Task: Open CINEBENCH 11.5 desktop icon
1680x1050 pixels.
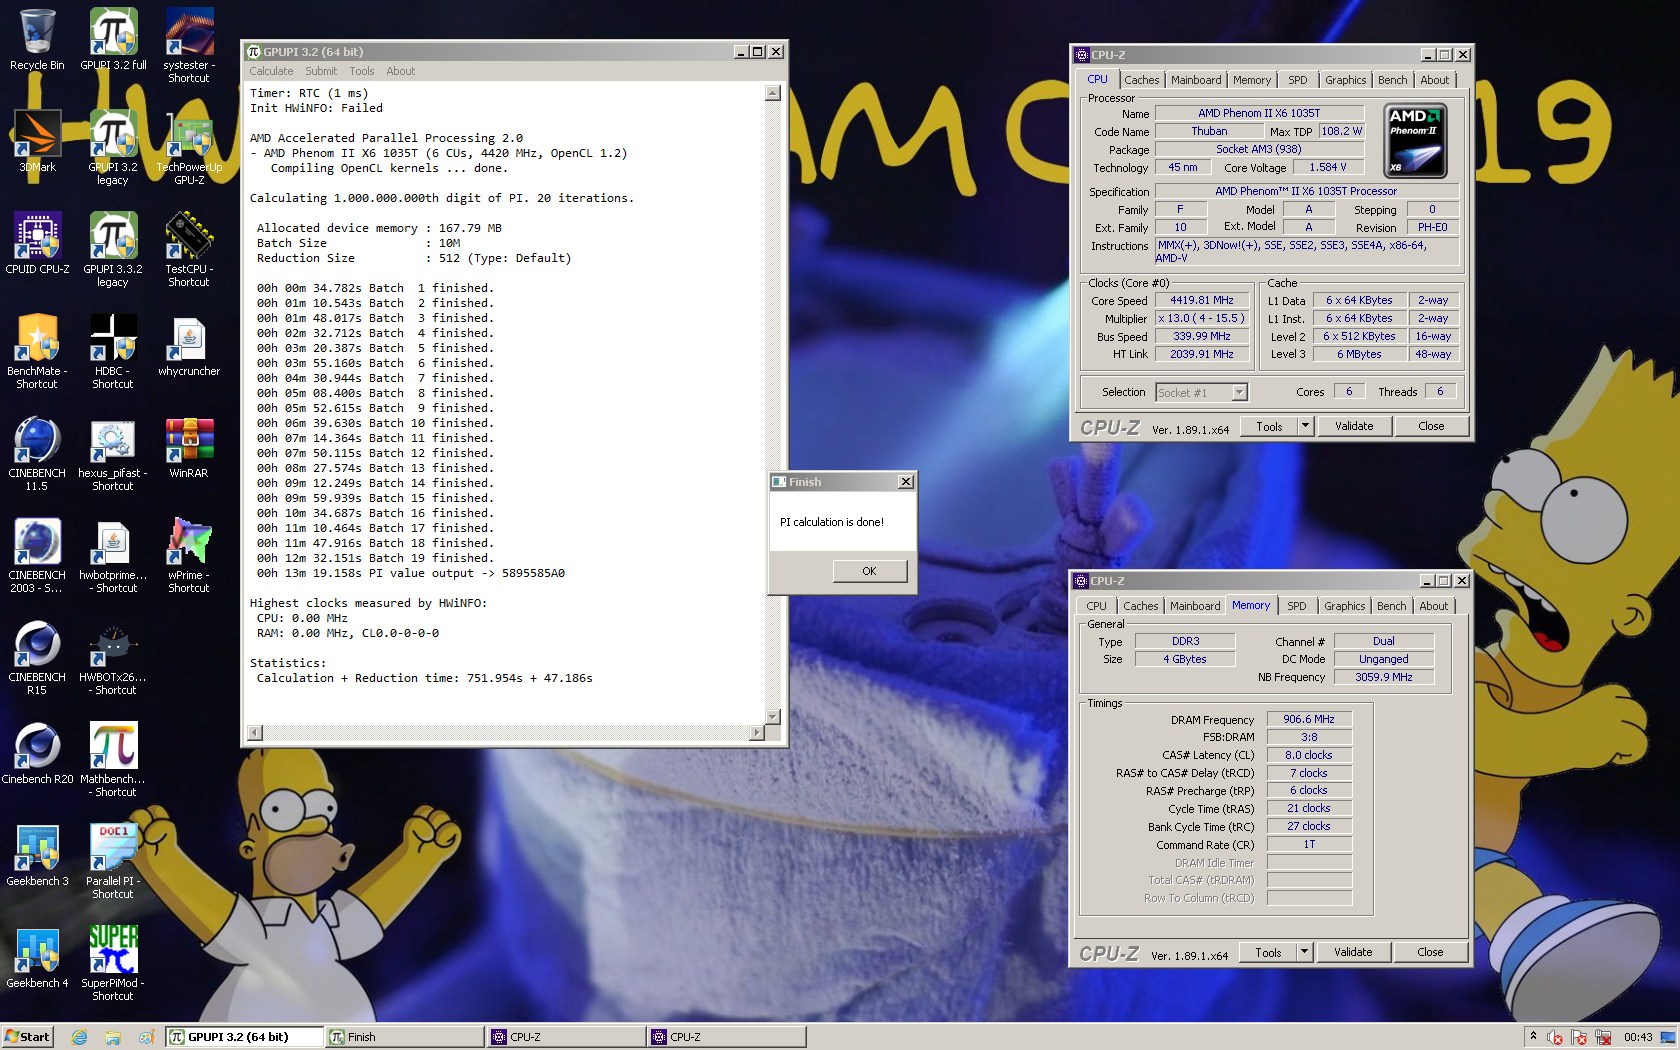Action: pos(37,454)
